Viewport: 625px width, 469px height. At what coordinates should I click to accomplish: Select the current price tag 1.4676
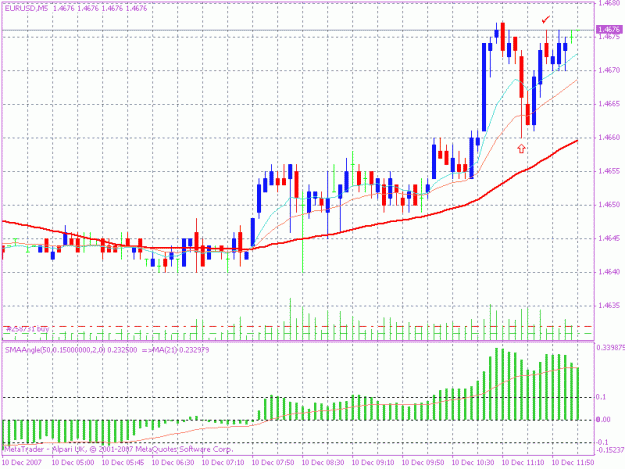609,29
